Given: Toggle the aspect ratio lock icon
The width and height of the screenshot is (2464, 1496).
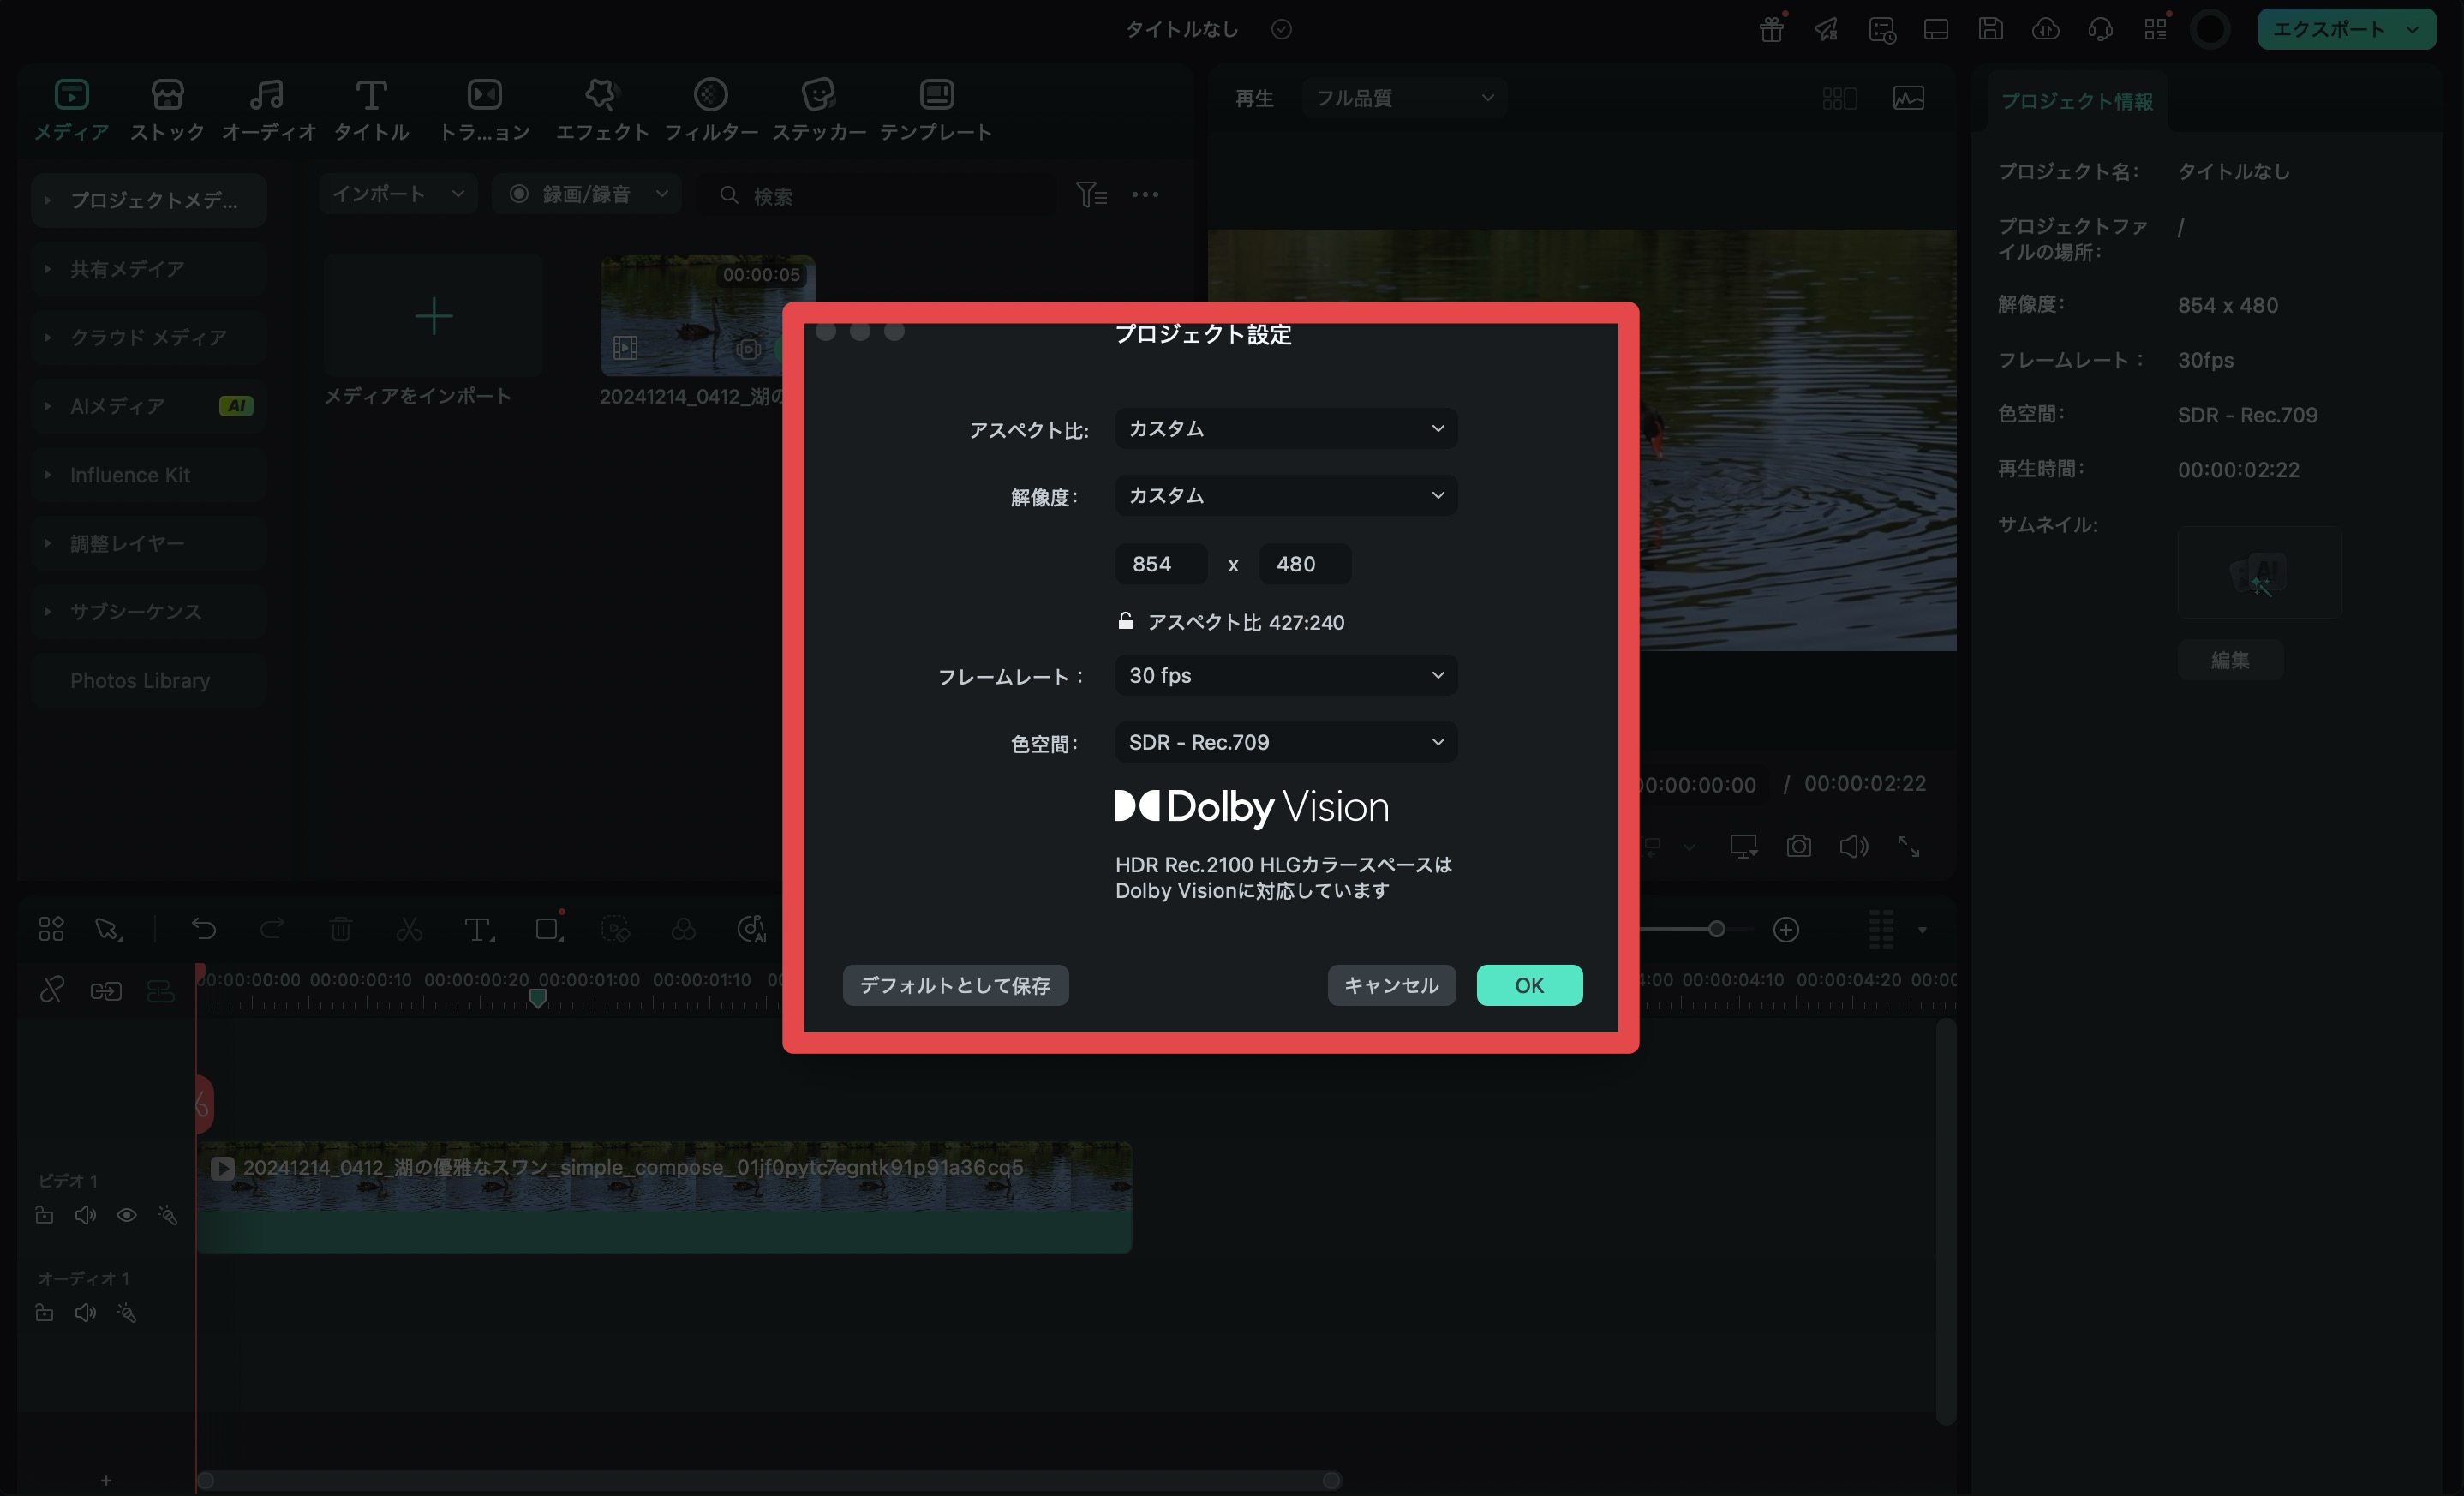Looking at the screenshot, I should tap(1125, 622).
